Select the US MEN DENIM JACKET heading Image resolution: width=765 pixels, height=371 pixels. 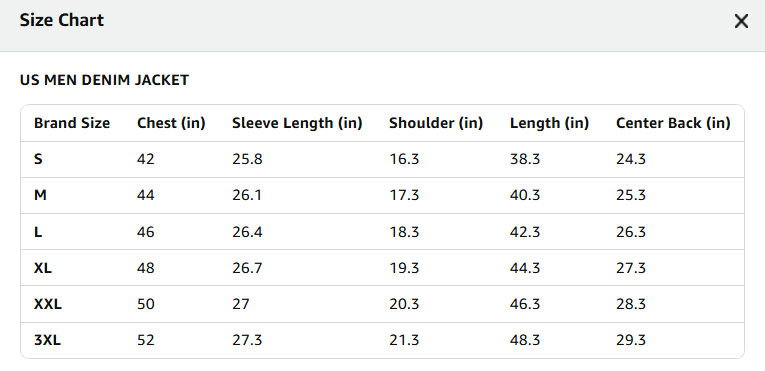(x=104, y=80)
